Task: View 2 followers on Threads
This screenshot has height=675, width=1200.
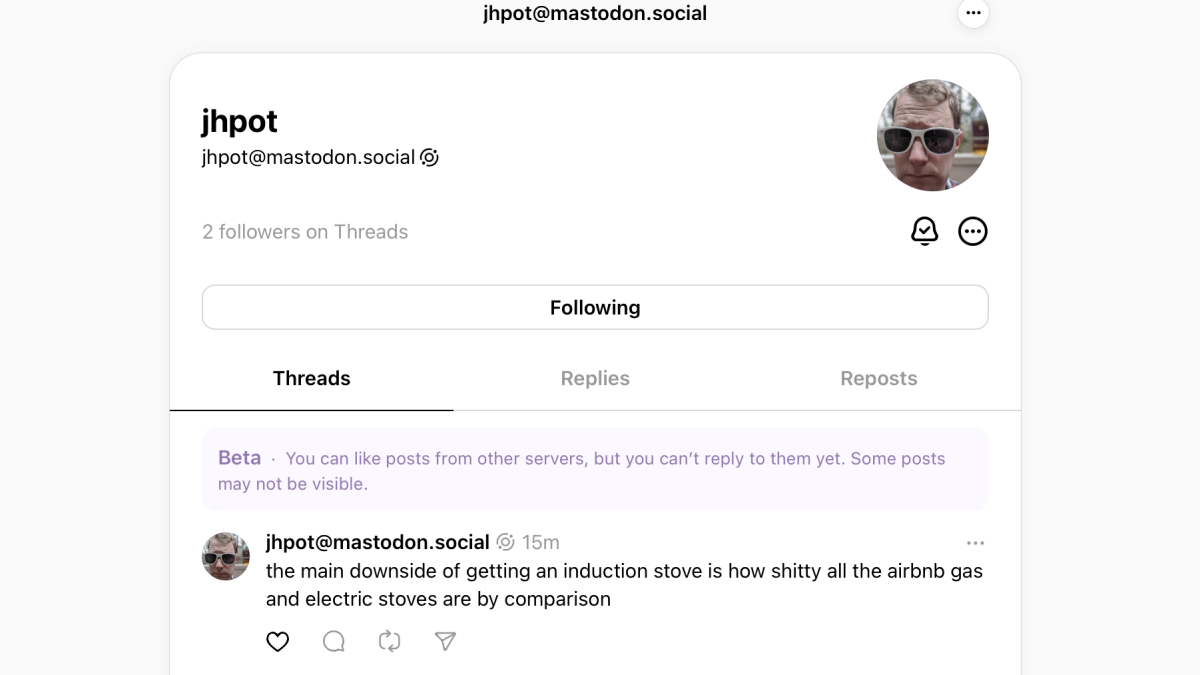Action: click(x=305, y=232)
